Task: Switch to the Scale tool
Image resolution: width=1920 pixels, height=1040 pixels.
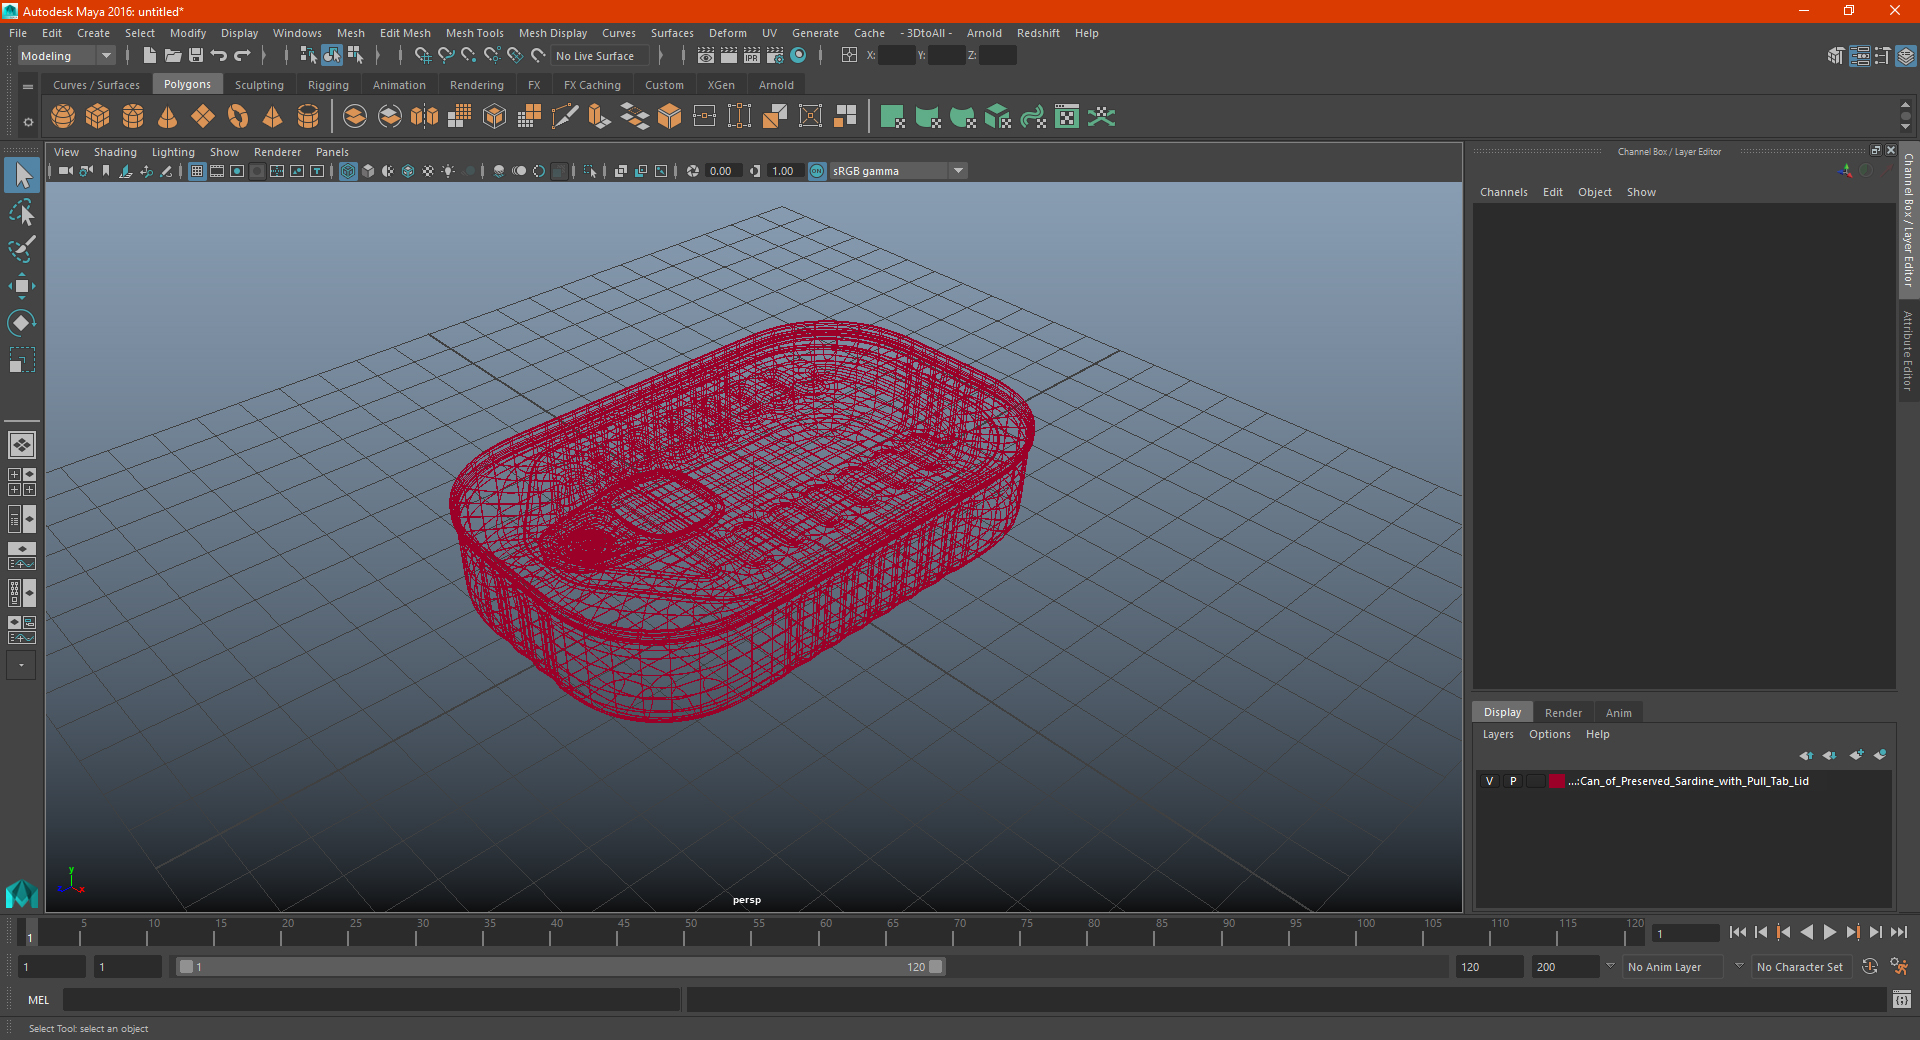Action: 22,359
